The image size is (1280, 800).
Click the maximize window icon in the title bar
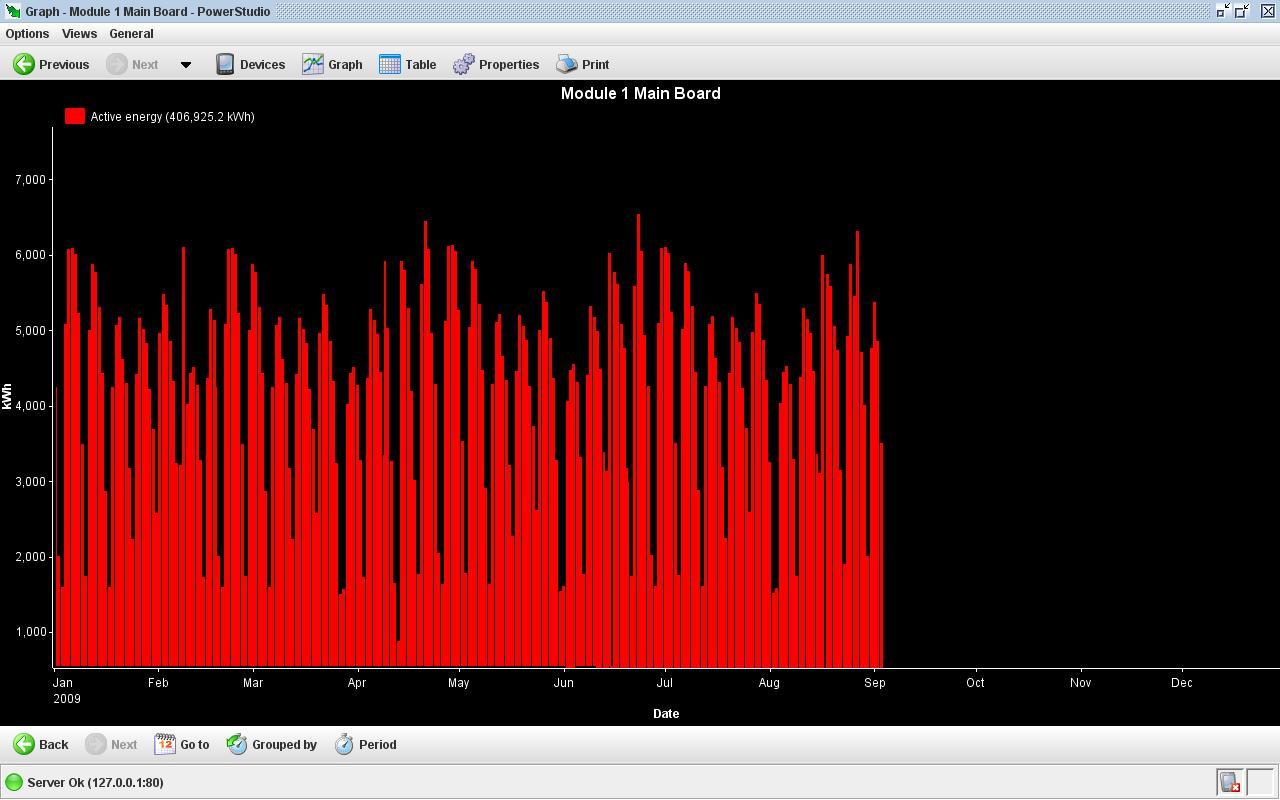(x=1243, y=11)
